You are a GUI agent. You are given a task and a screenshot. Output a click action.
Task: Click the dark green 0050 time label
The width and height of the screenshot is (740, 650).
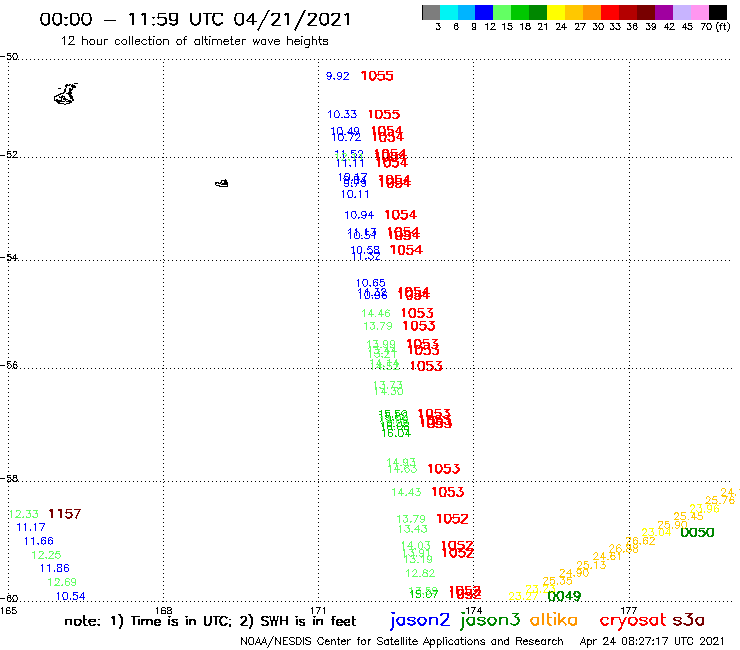[x=697, y=532]
